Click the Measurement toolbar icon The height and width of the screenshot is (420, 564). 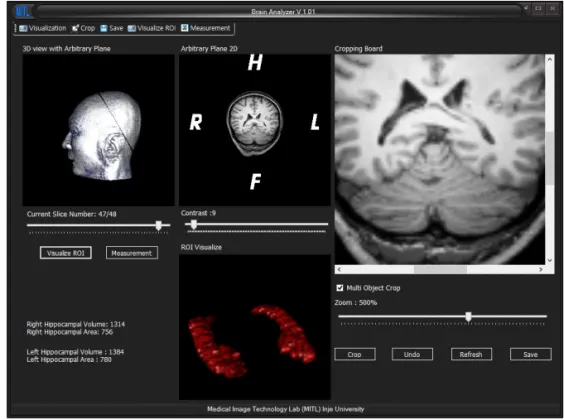185,28
